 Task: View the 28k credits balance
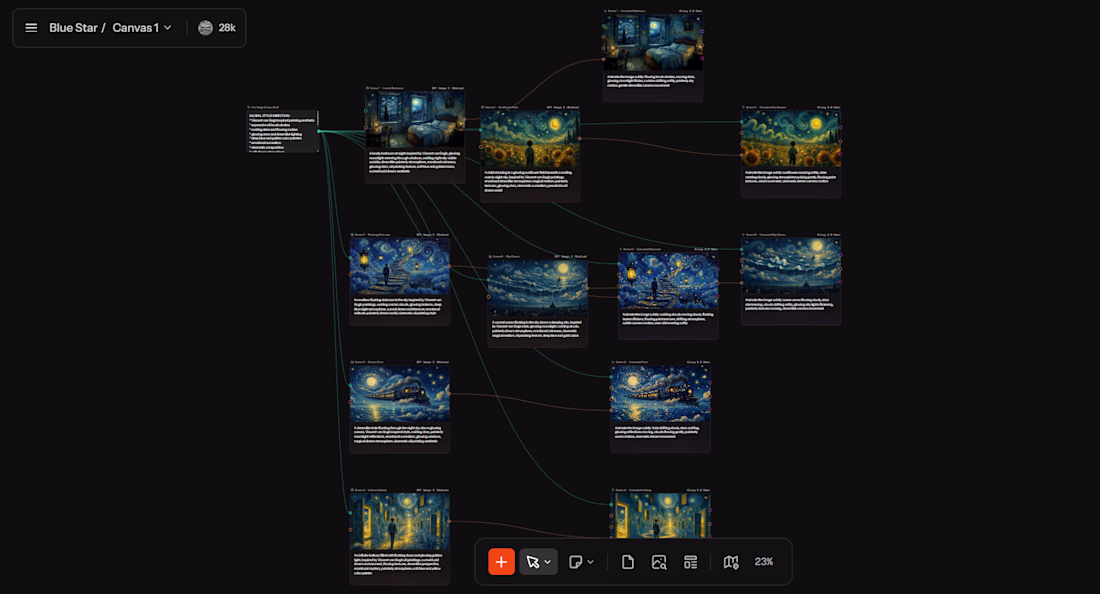click(227, 28)
